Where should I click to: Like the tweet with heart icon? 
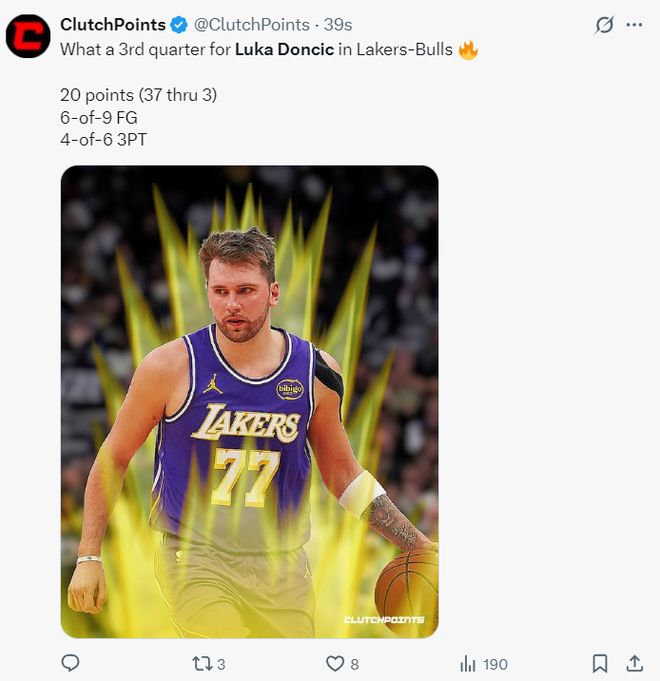(335, 663)
